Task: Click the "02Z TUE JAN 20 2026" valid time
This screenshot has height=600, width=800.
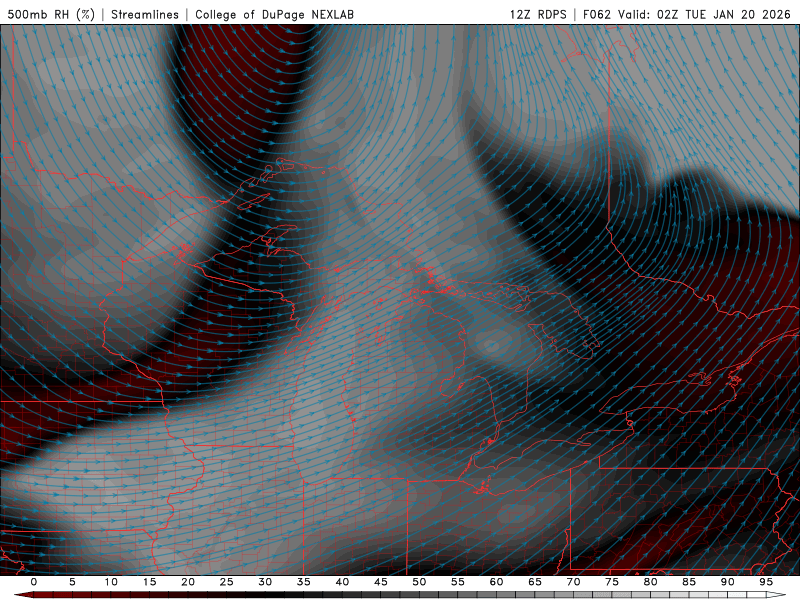Action: (x=724, y=14)
